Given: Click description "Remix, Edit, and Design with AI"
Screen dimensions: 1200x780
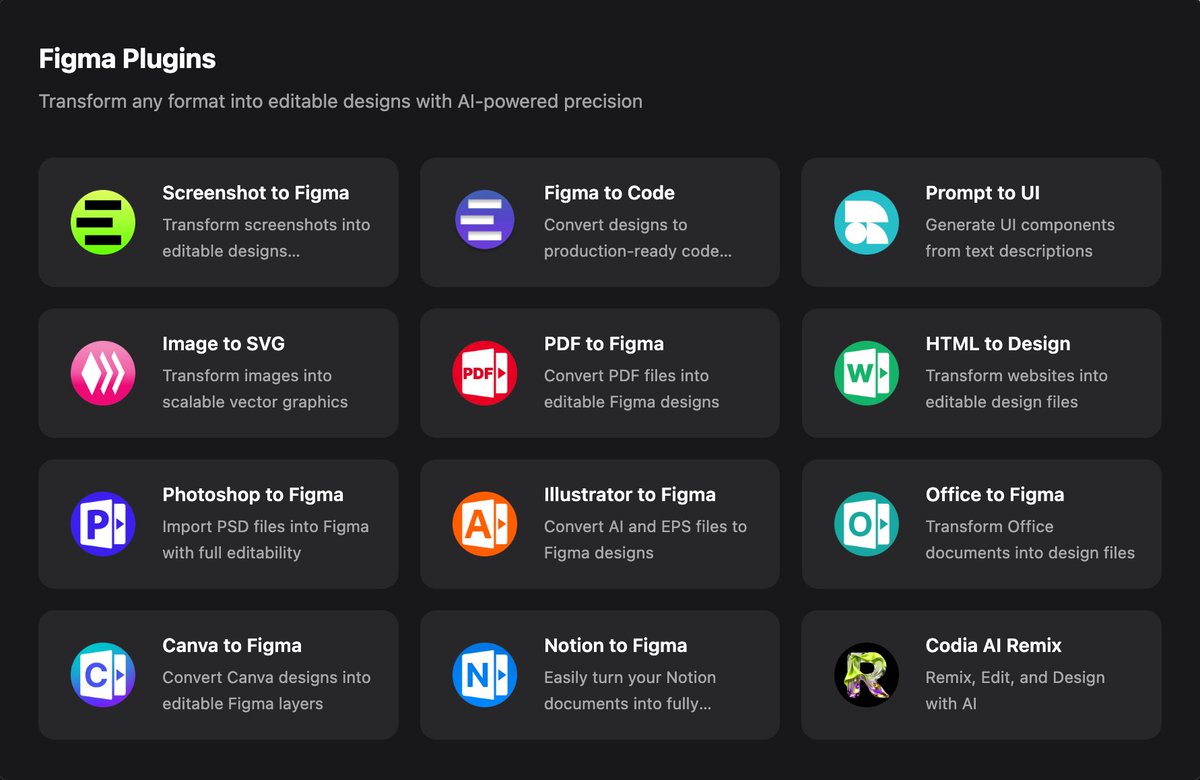Looking at the screenshot, I should pyautogui.click(x=1015, y=691).
